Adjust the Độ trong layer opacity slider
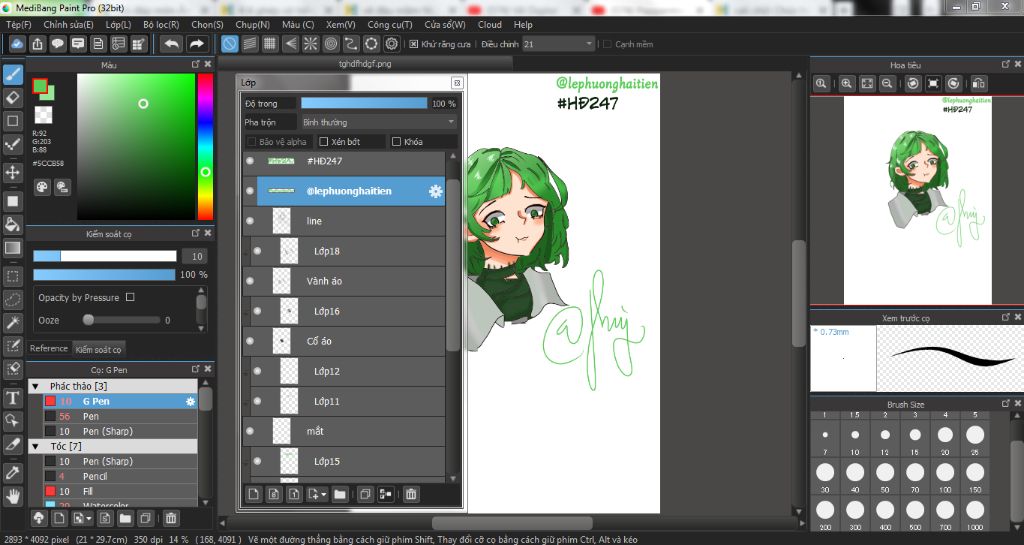Image resolution: width=1024 pixels, height=545 pixels. 364,104
